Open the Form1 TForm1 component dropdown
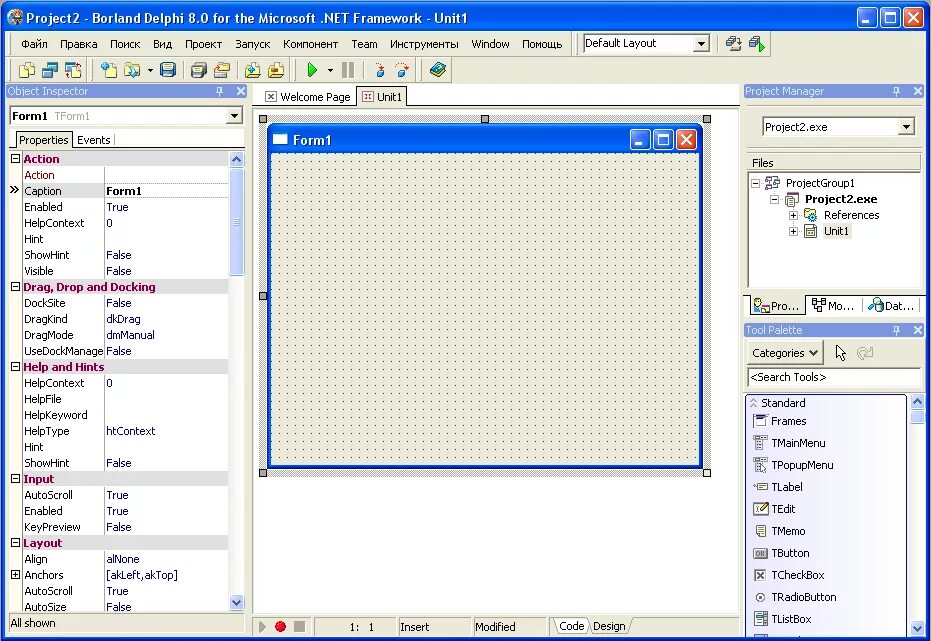This screenshot has width=931, height=641. [235, 116]
